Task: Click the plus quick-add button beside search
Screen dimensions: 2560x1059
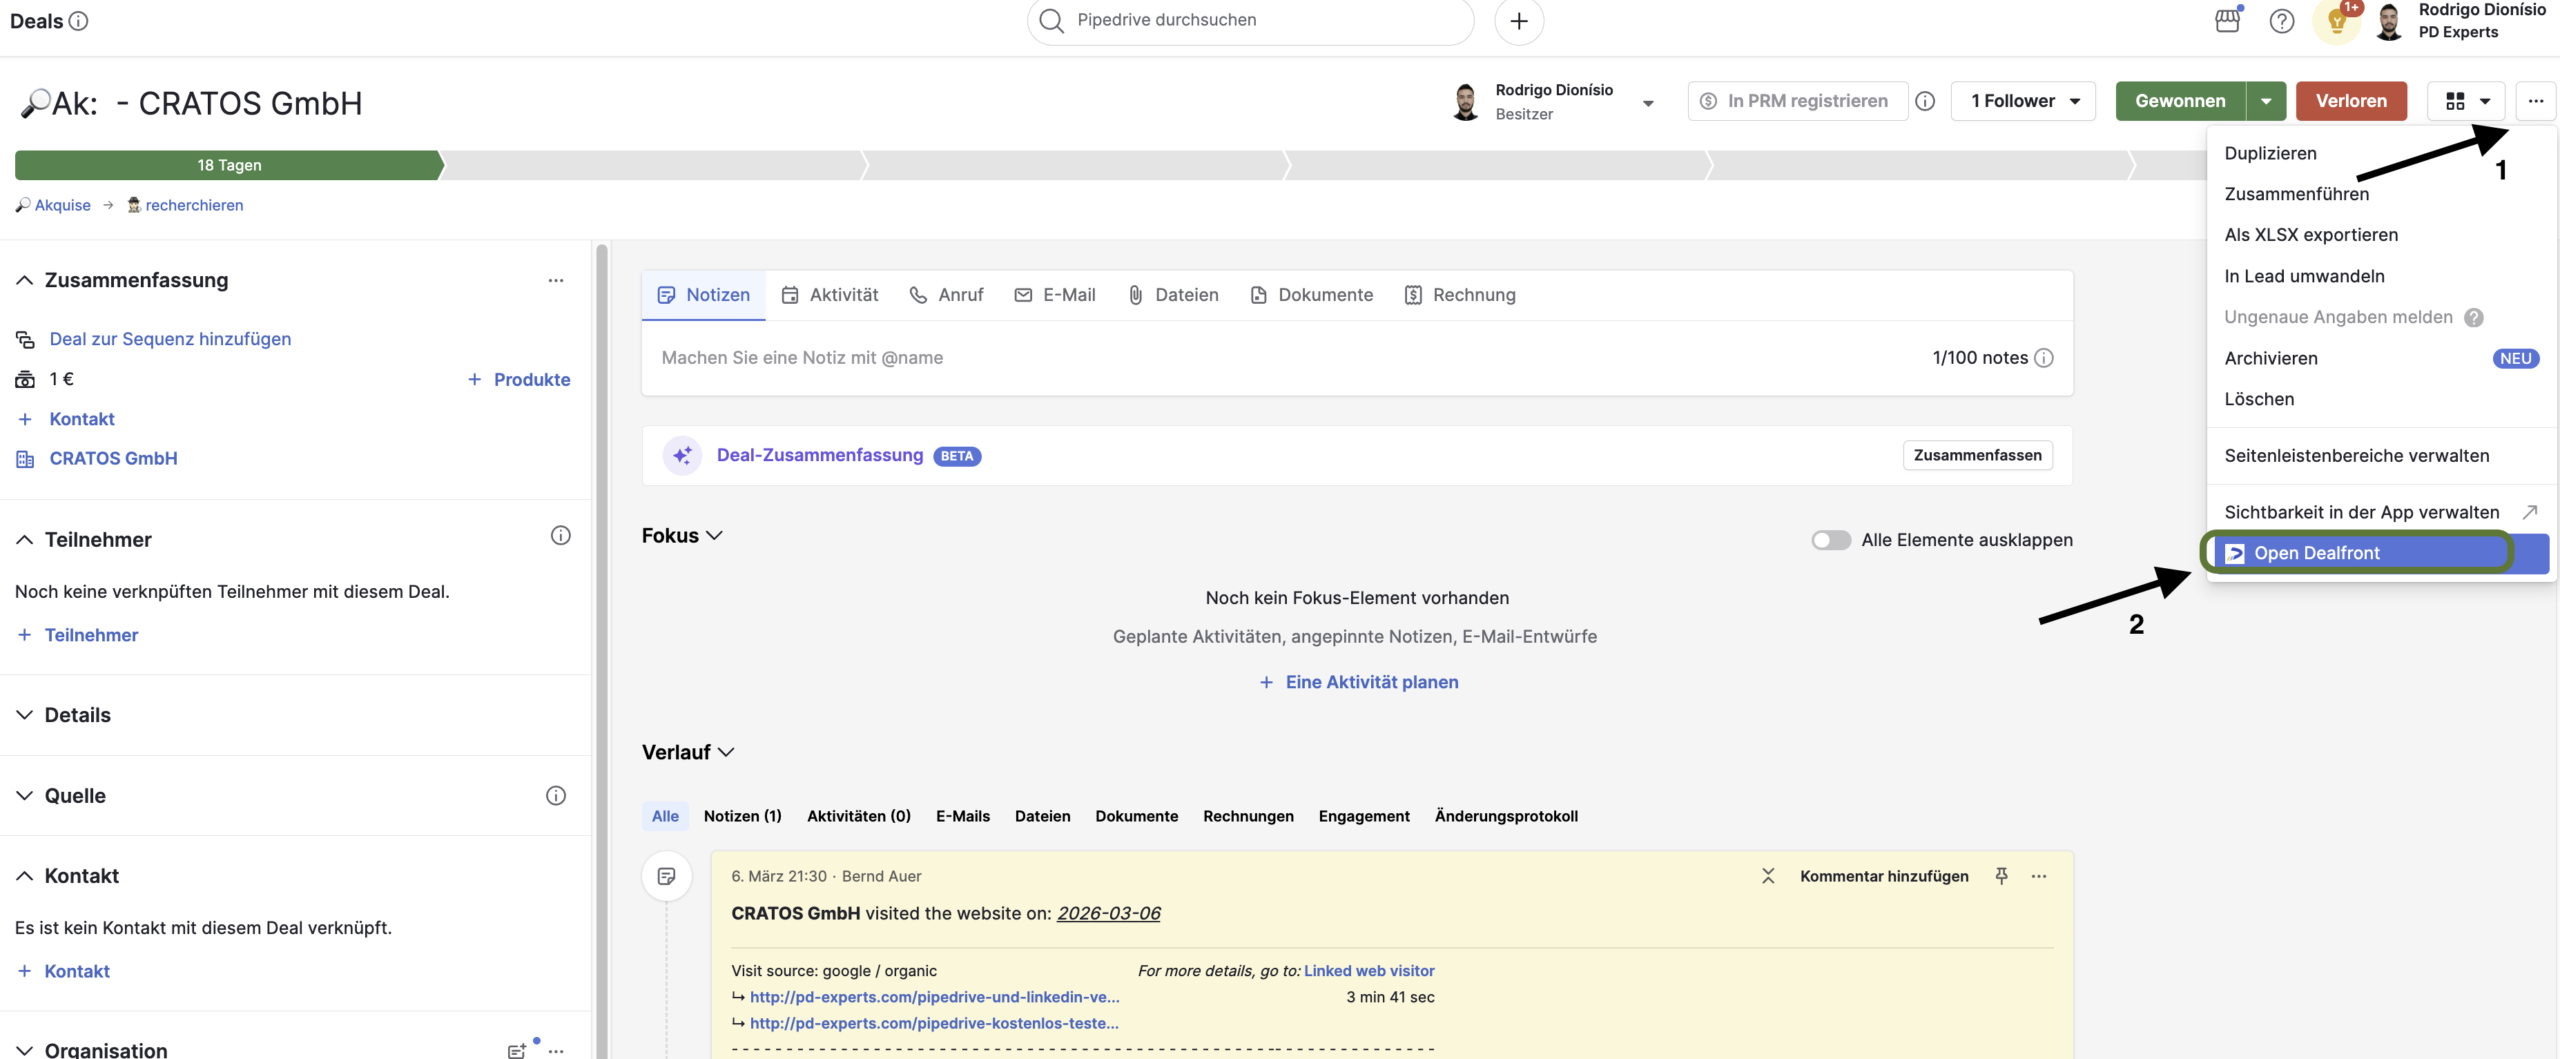Action: 1518,21
